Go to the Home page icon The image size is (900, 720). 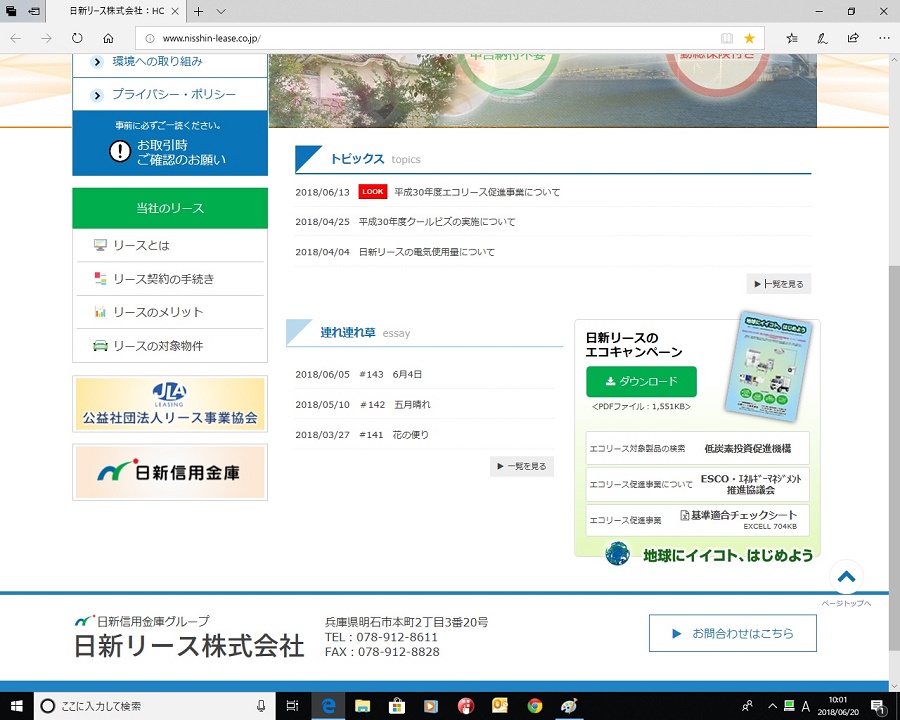pyautogui.click(x=108, y=38)
